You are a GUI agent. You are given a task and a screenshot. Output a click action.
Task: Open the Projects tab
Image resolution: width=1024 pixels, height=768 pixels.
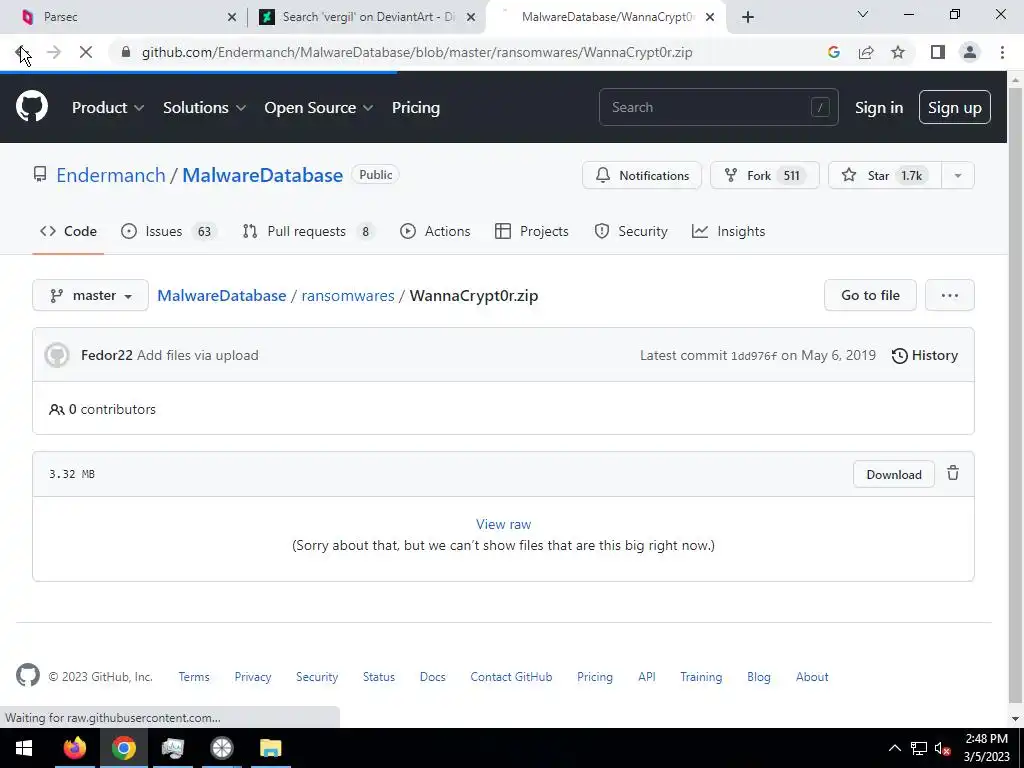pyautogui.click(x=532, y=231)
